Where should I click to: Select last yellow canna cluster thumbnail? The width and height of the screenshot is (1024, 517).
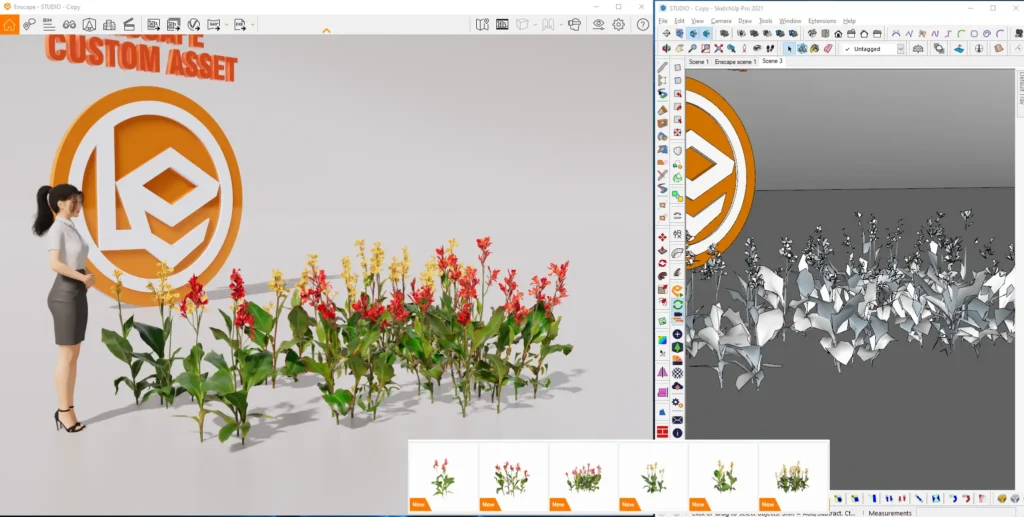point(792,477)
